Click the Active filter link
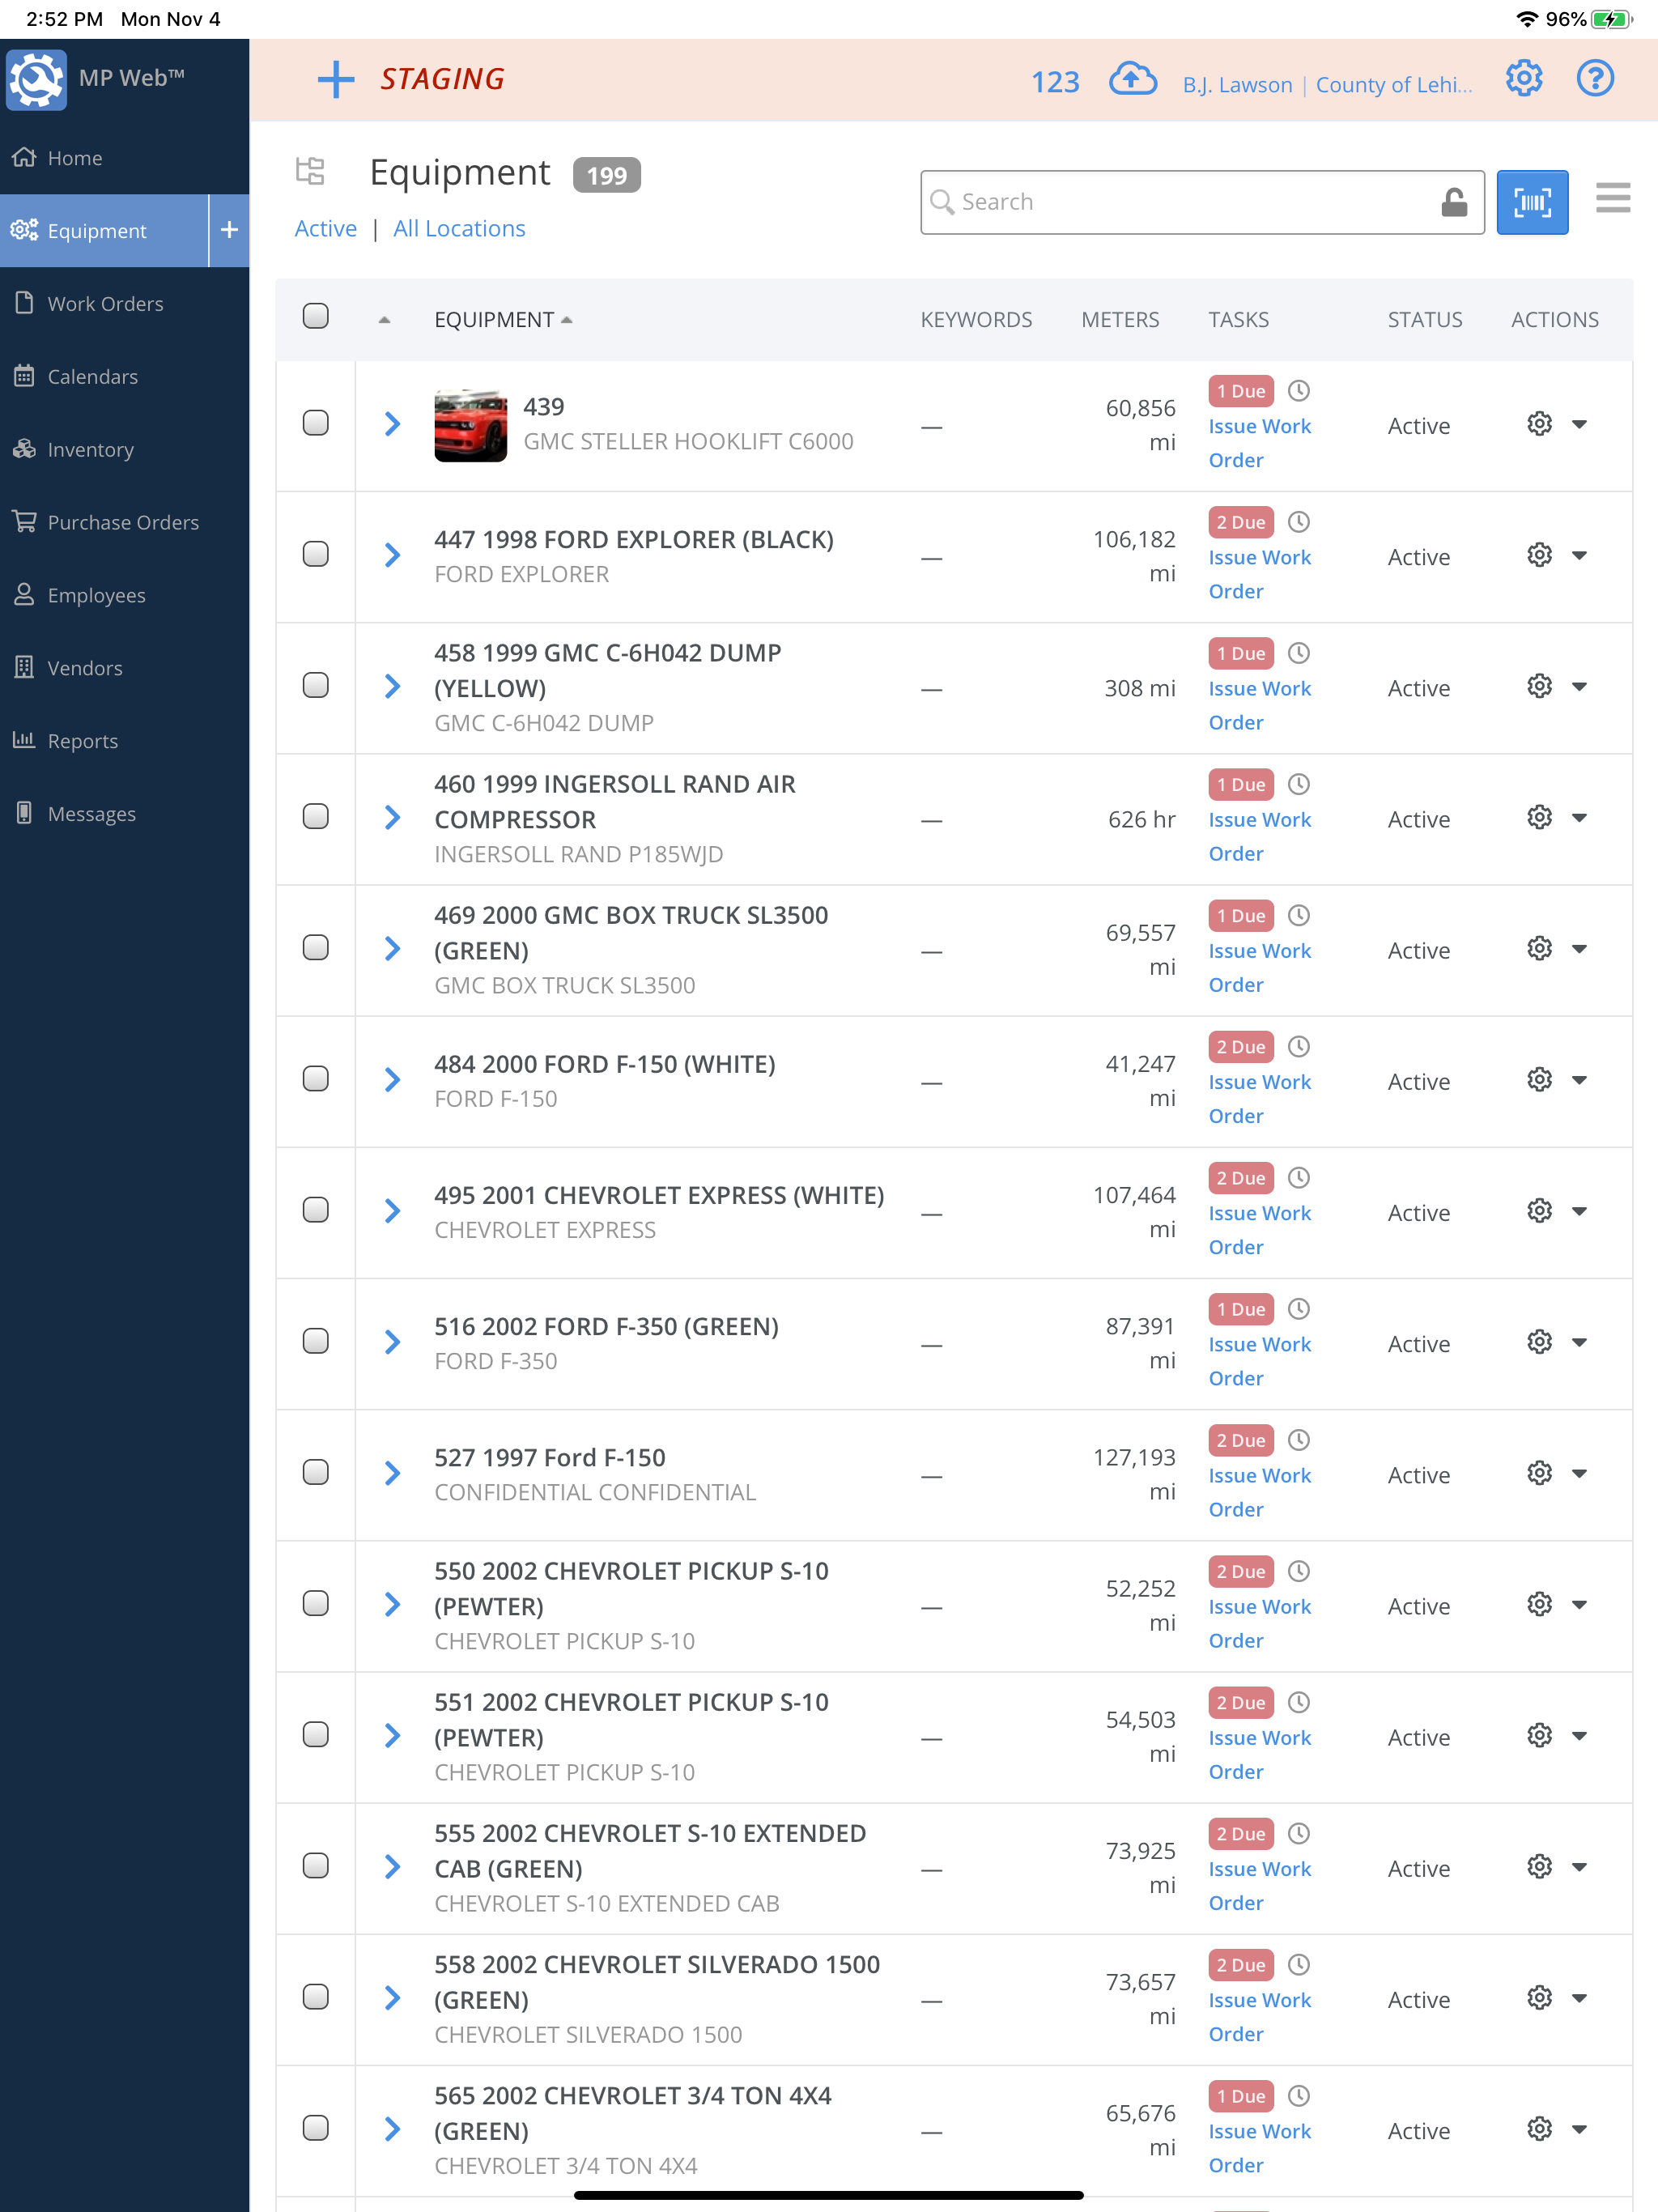1658x2212 pixels. tap(325, 229)
